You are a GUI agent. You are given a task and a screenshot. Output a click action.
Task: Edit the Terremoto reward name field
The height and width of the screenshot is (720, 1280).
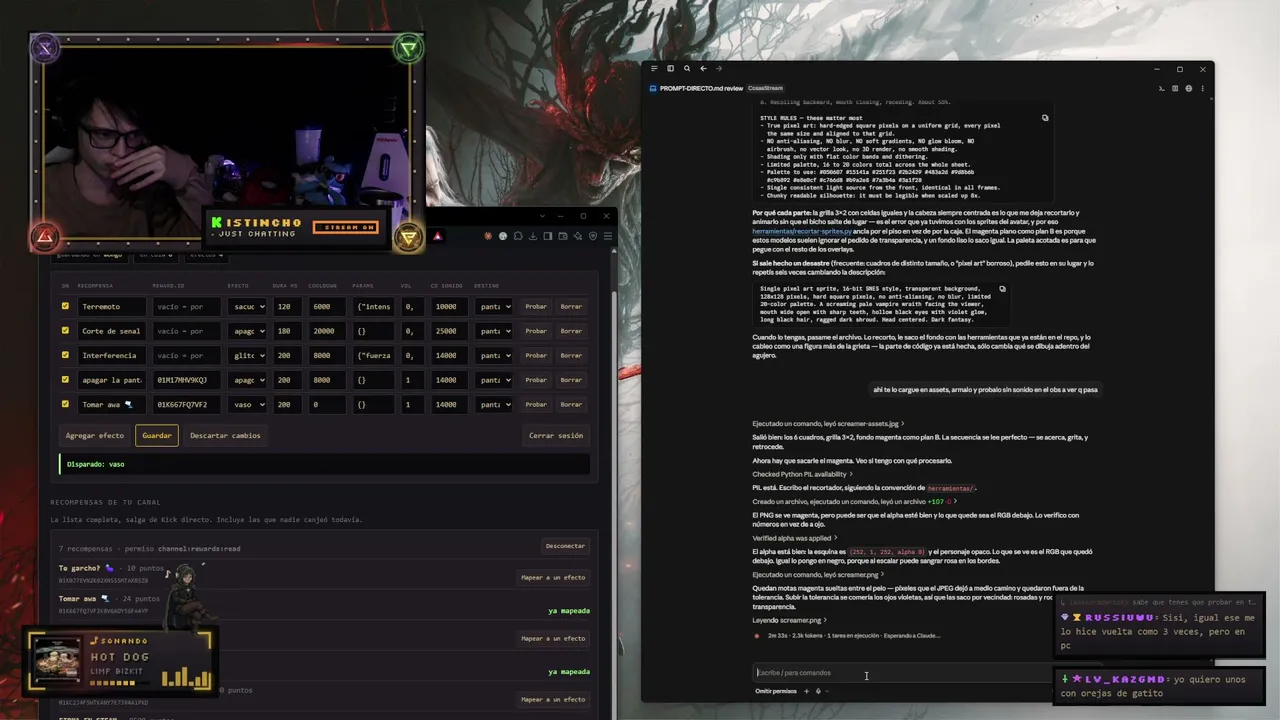(x=112, y=307)
